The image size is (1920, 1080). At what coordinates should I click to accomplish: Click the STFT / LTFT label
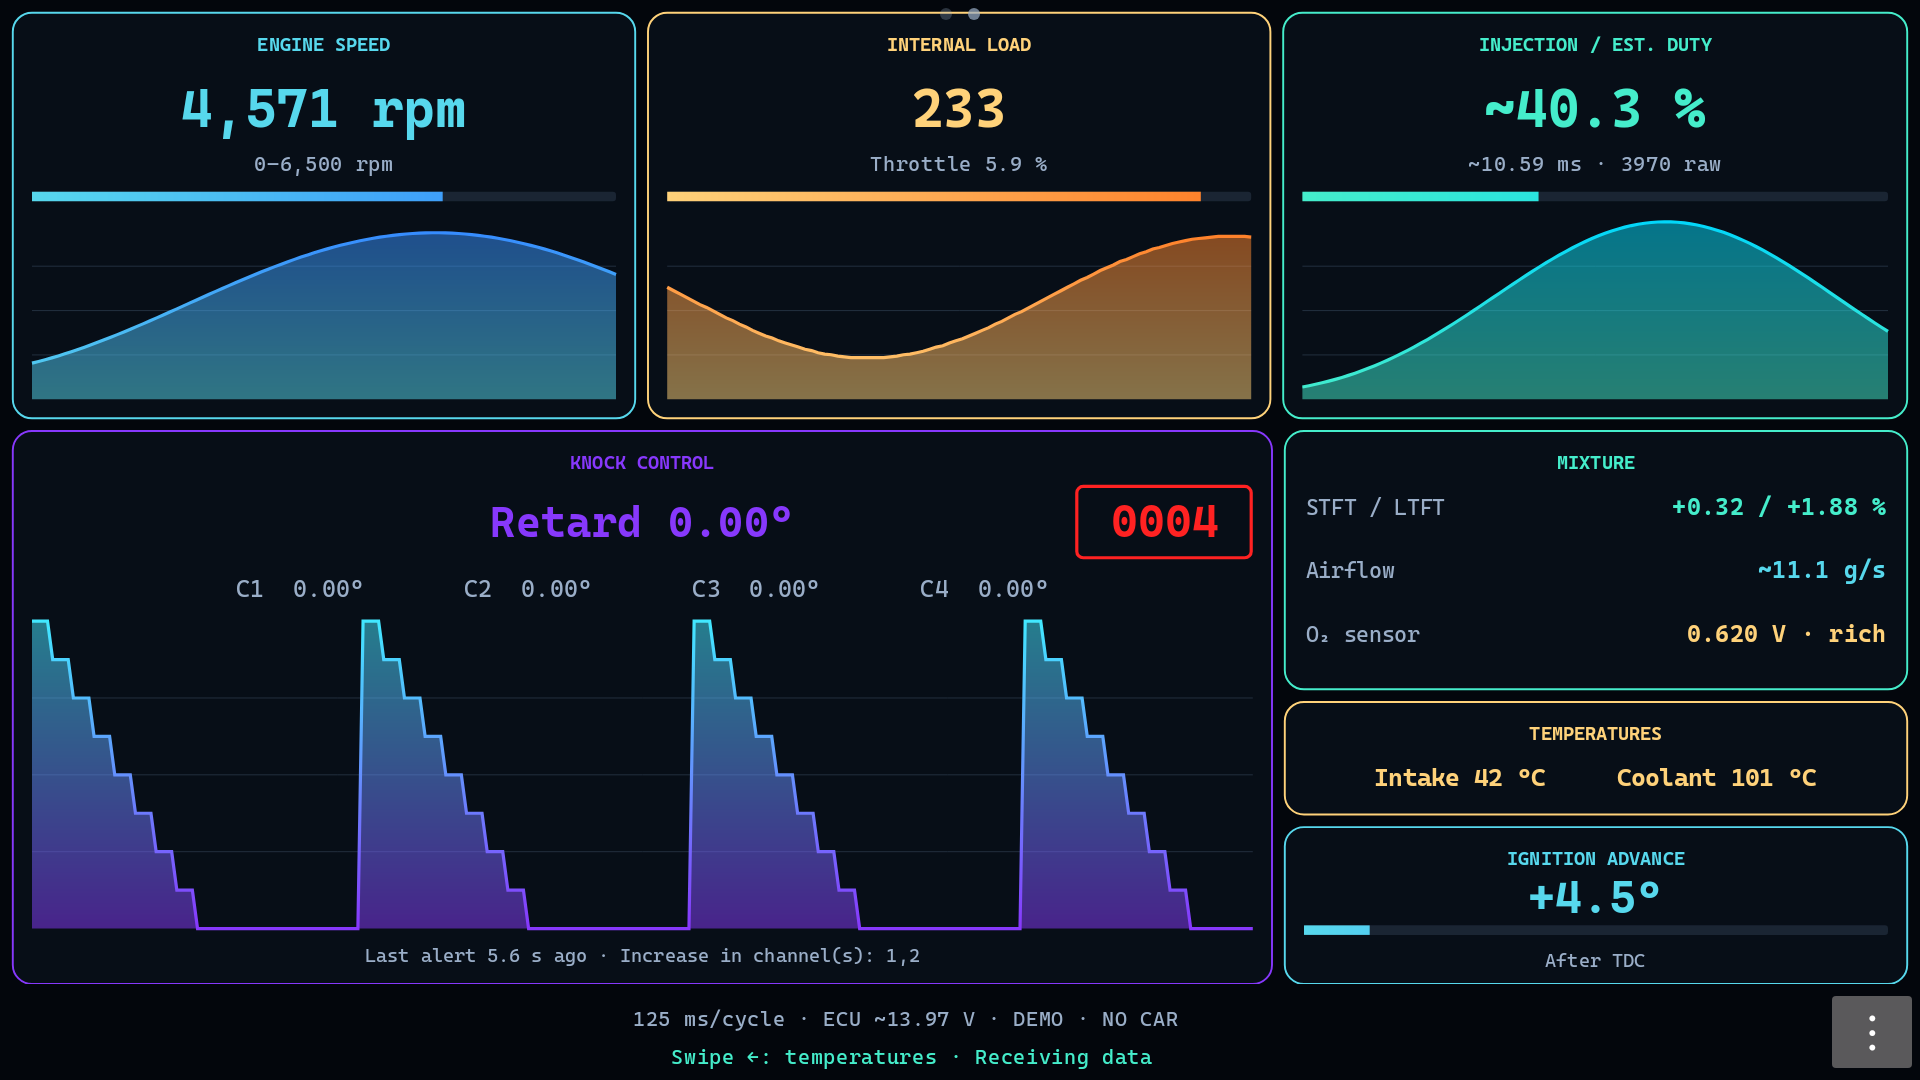click(x=1375, y=508)
